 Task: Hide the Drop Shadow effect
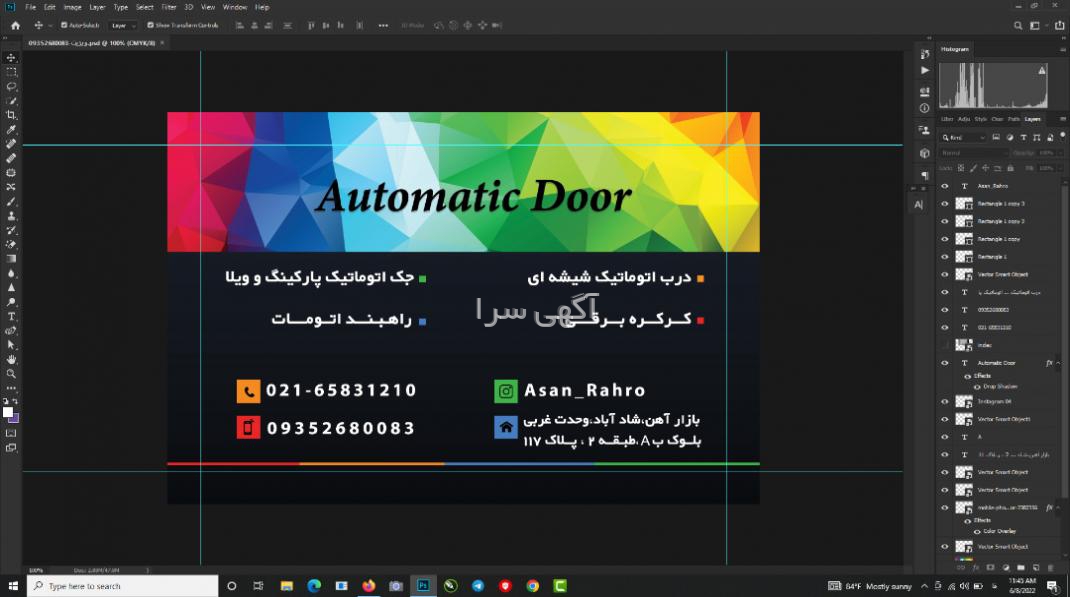point(977,387)
